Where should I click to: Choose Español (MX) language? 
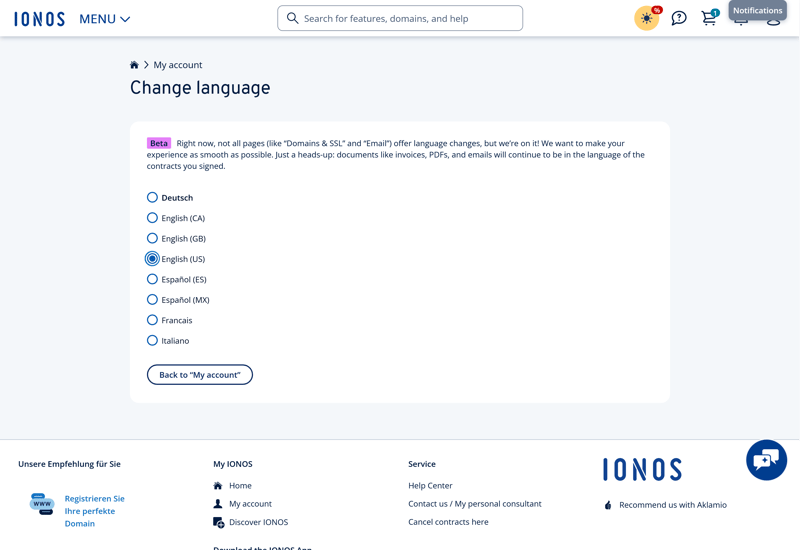(152, 300)
